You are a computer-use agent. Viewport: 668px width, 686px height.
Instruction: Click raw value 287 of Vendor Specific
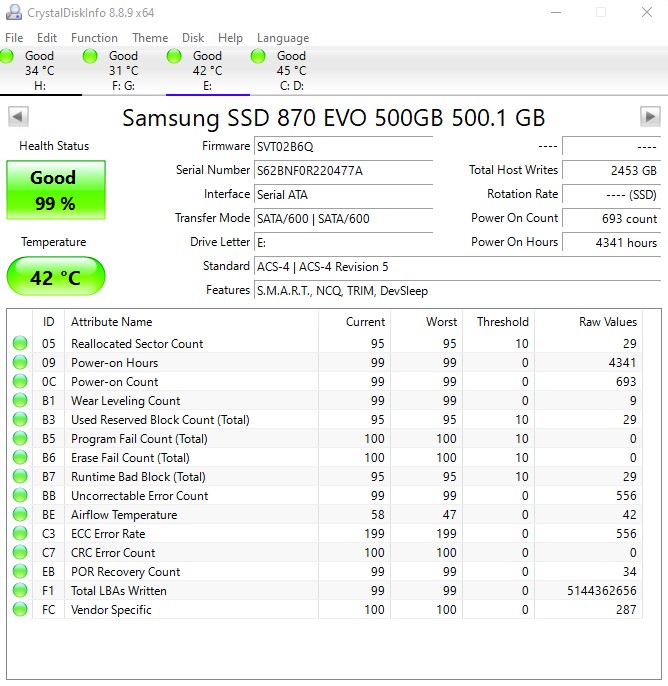point(626,610)
